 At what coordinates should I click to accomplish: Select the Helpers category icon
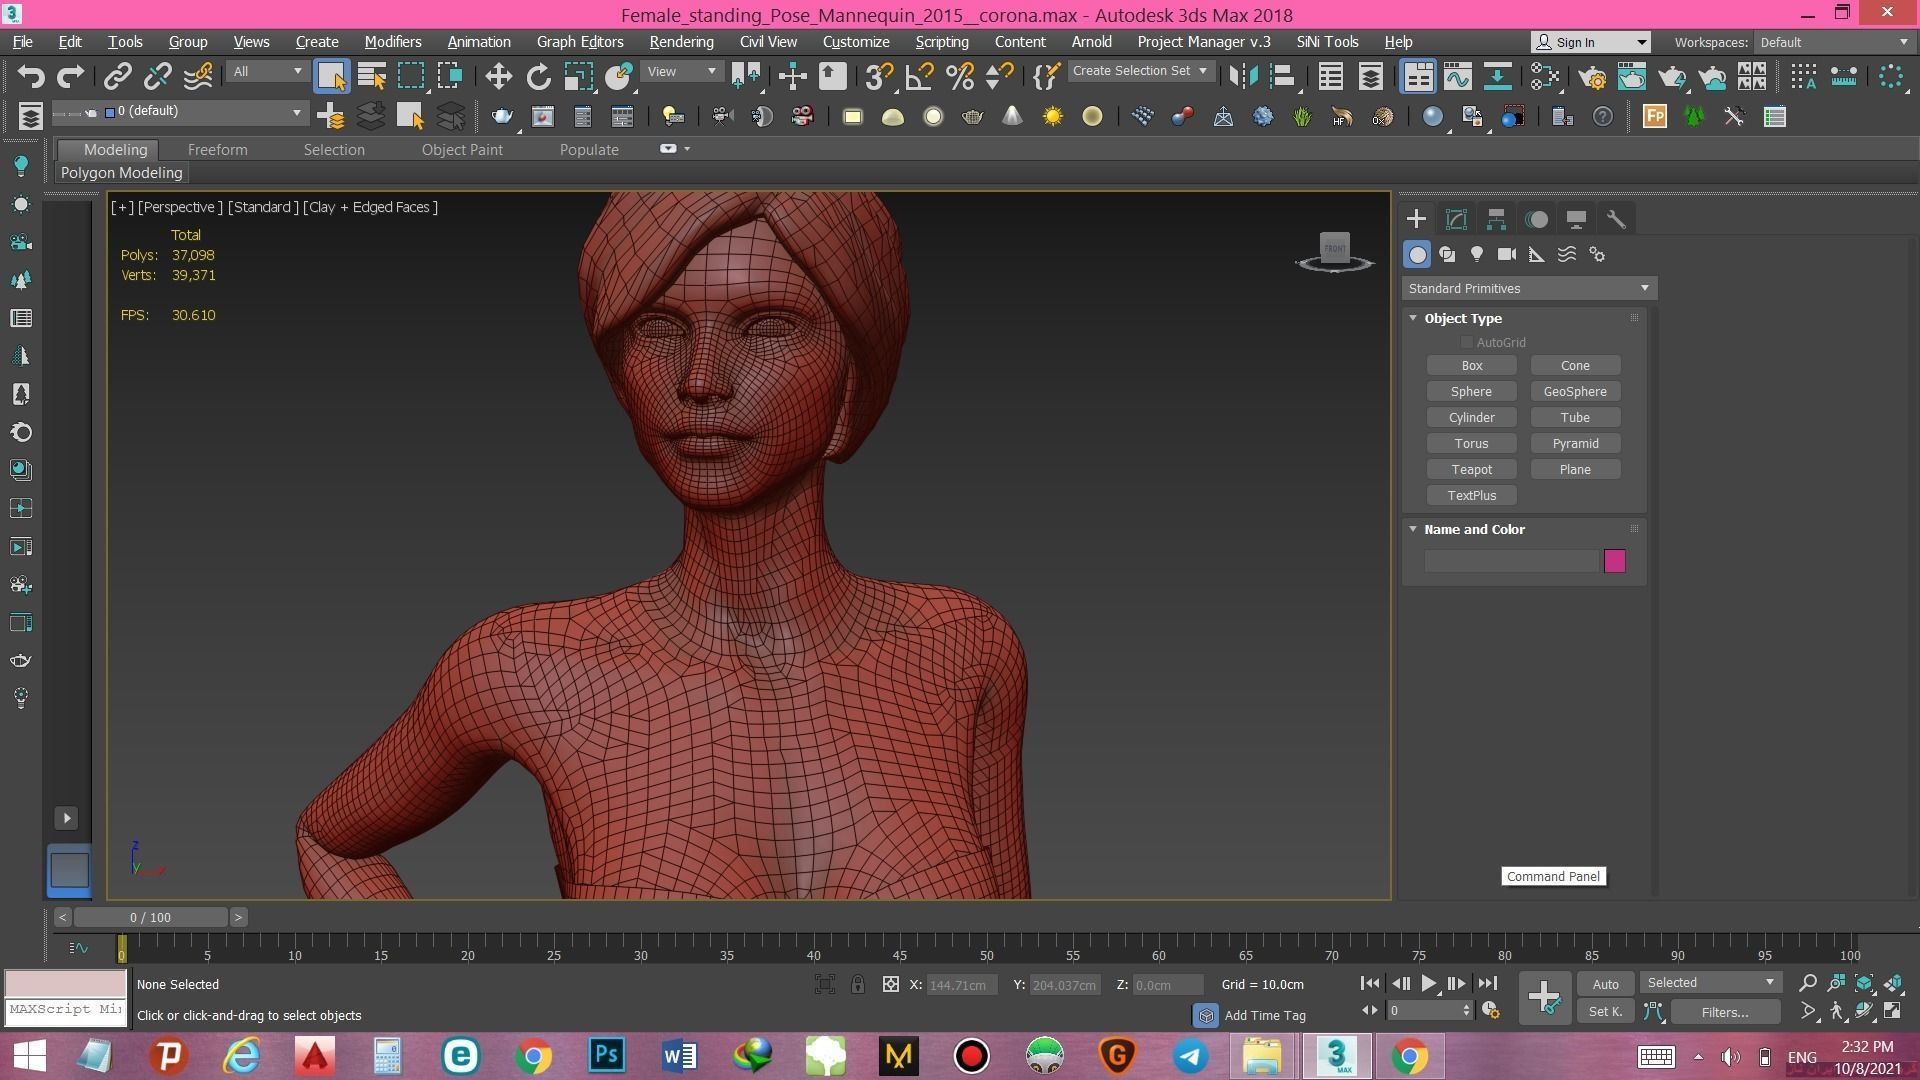point(1537,254)
